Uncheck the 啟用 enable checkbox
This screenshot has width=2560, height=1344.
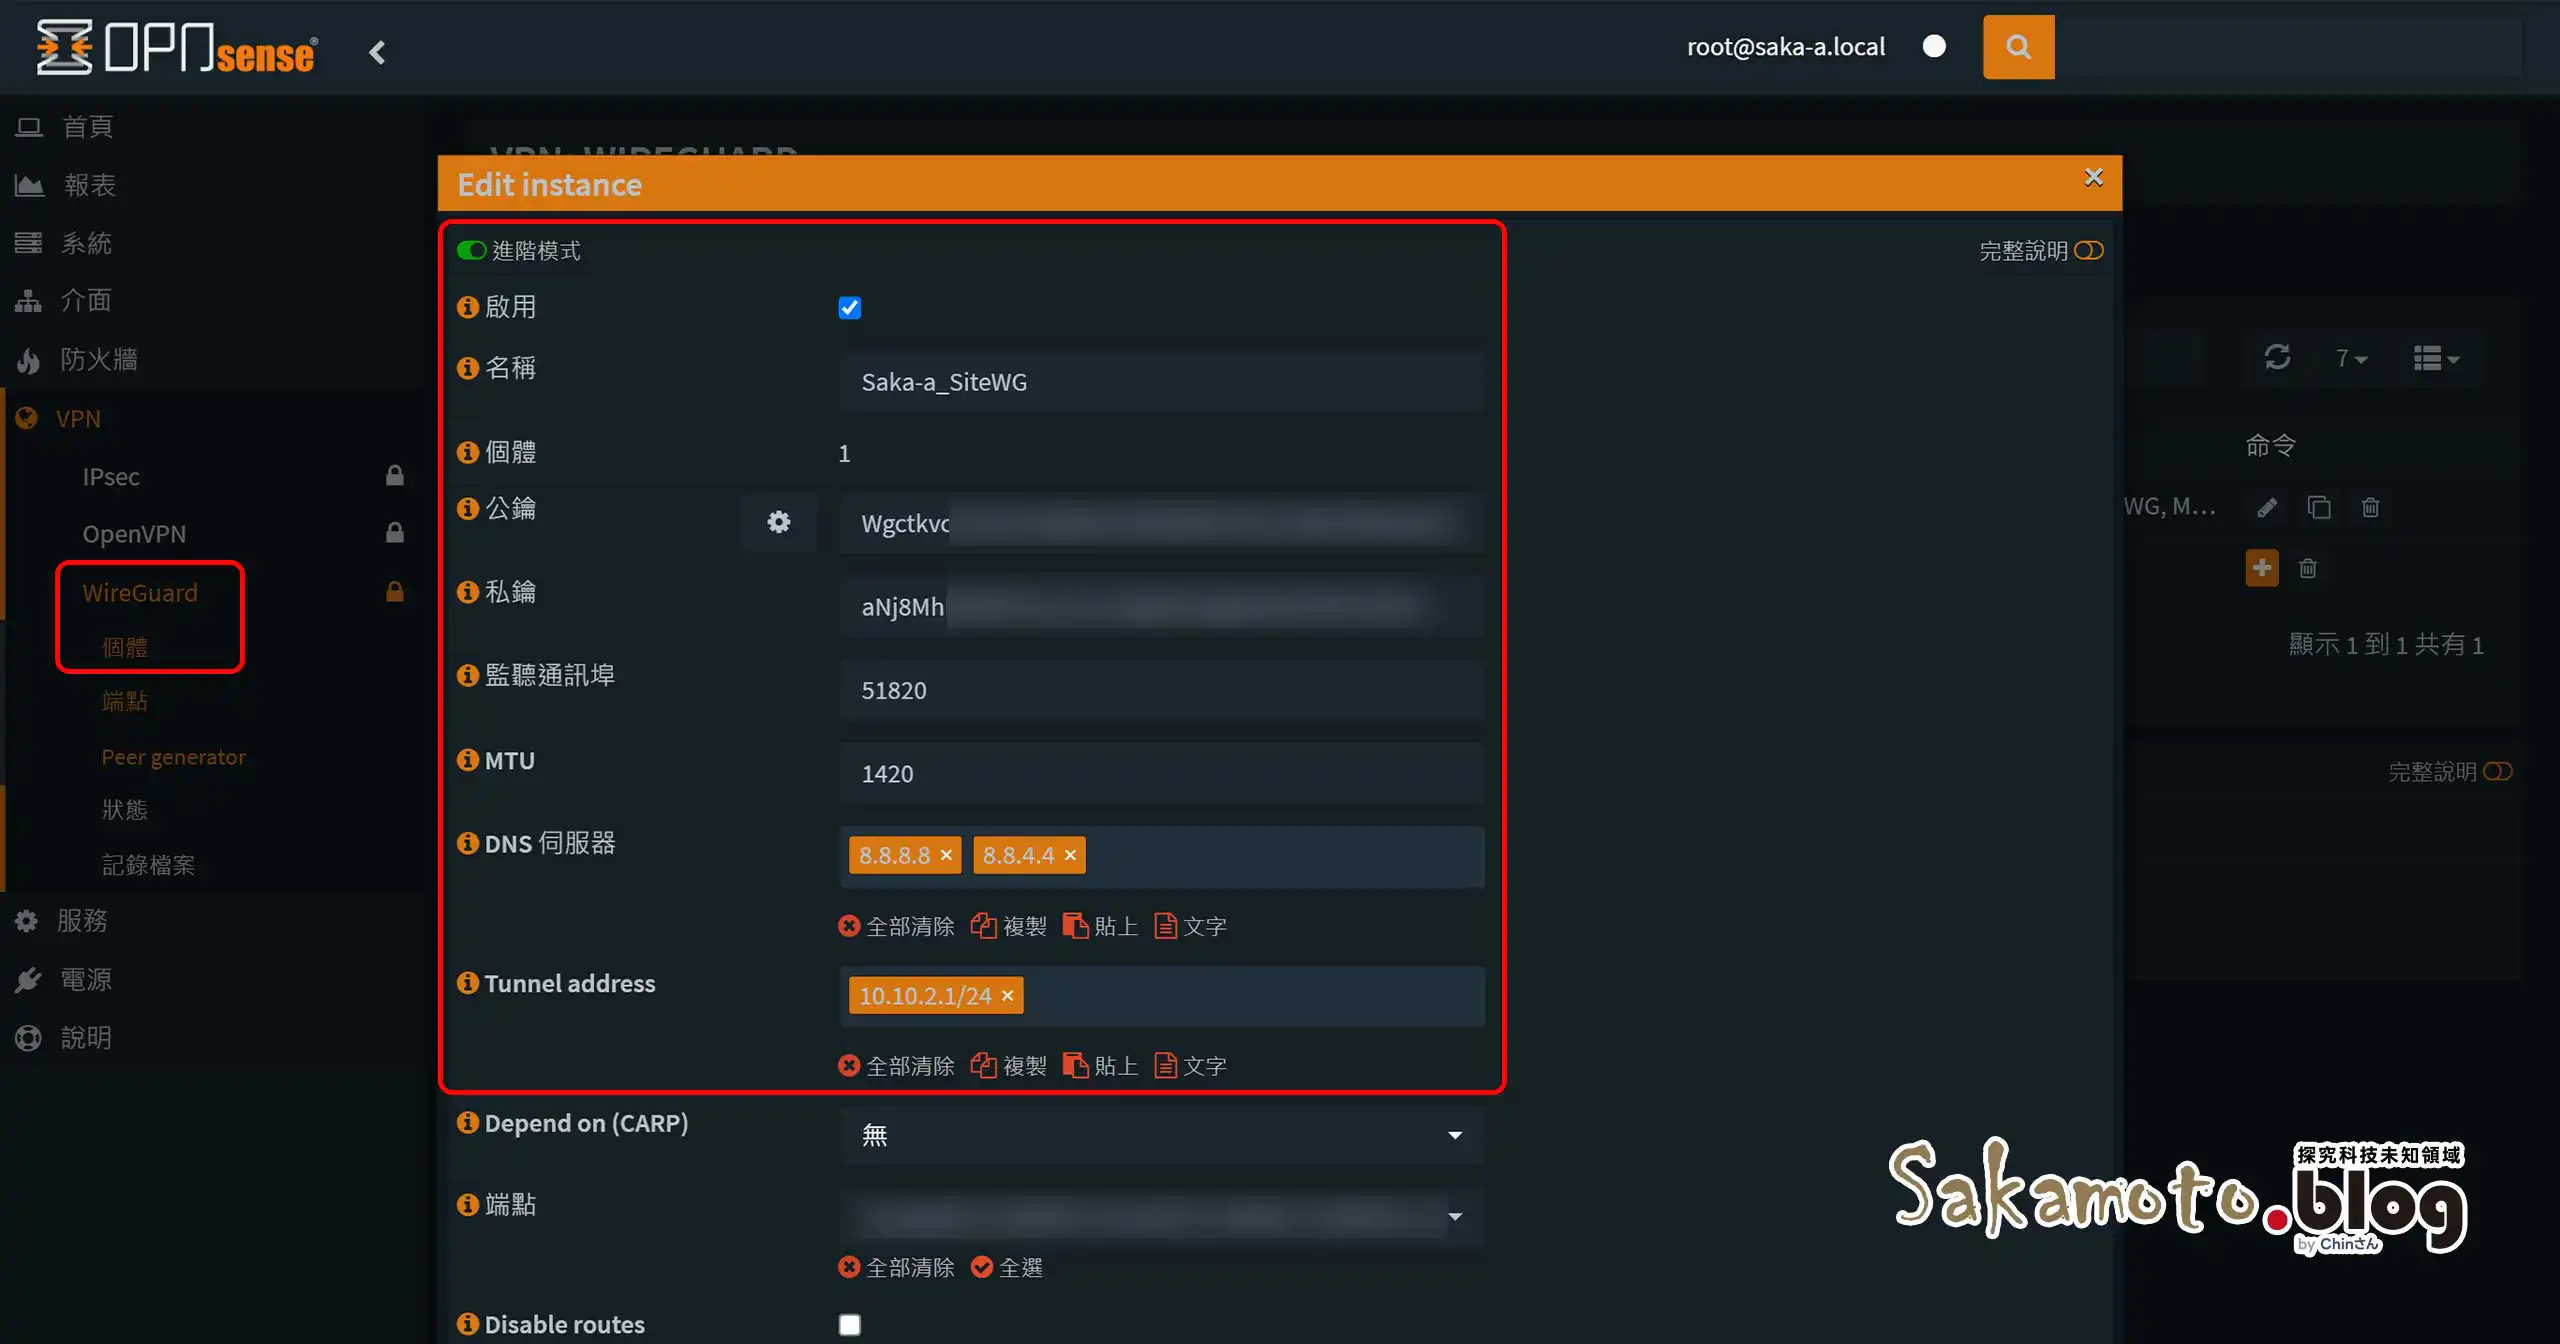click(x=849, y=307)
